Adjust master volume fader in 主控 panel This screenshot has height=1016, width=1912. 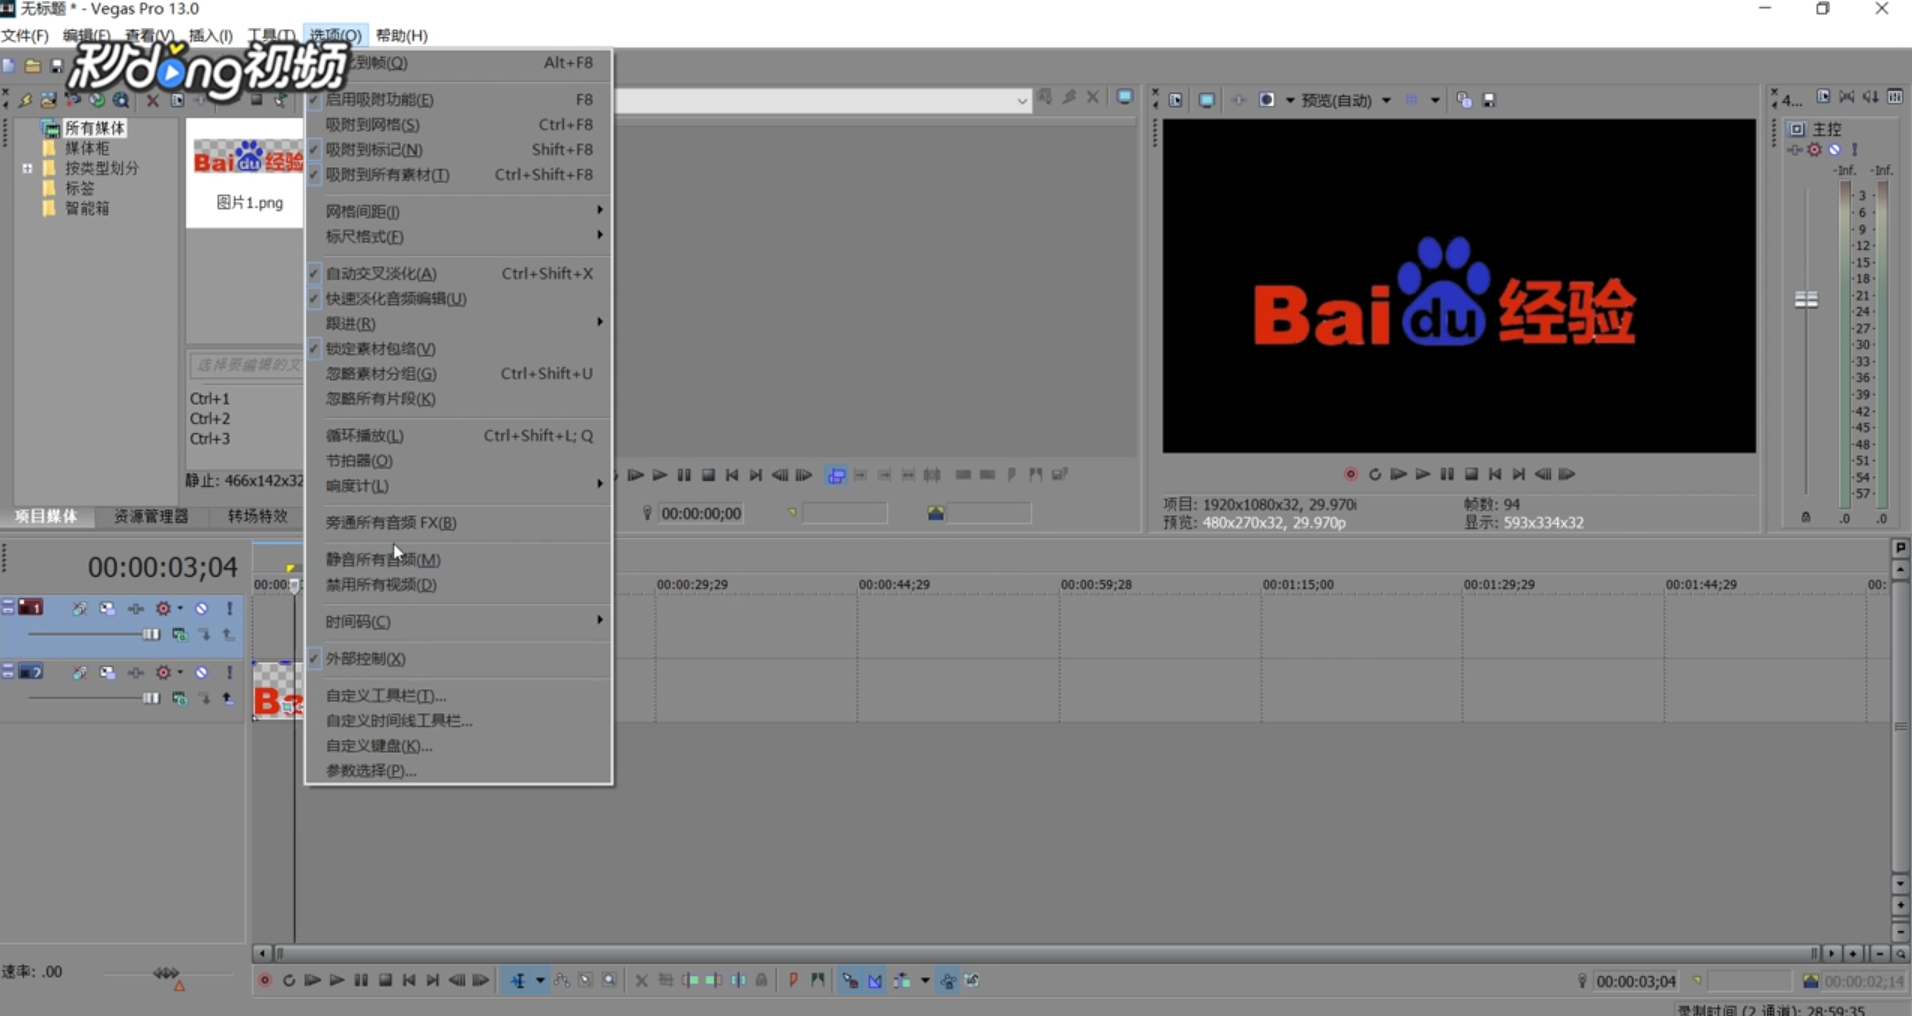pos(1806,300)
